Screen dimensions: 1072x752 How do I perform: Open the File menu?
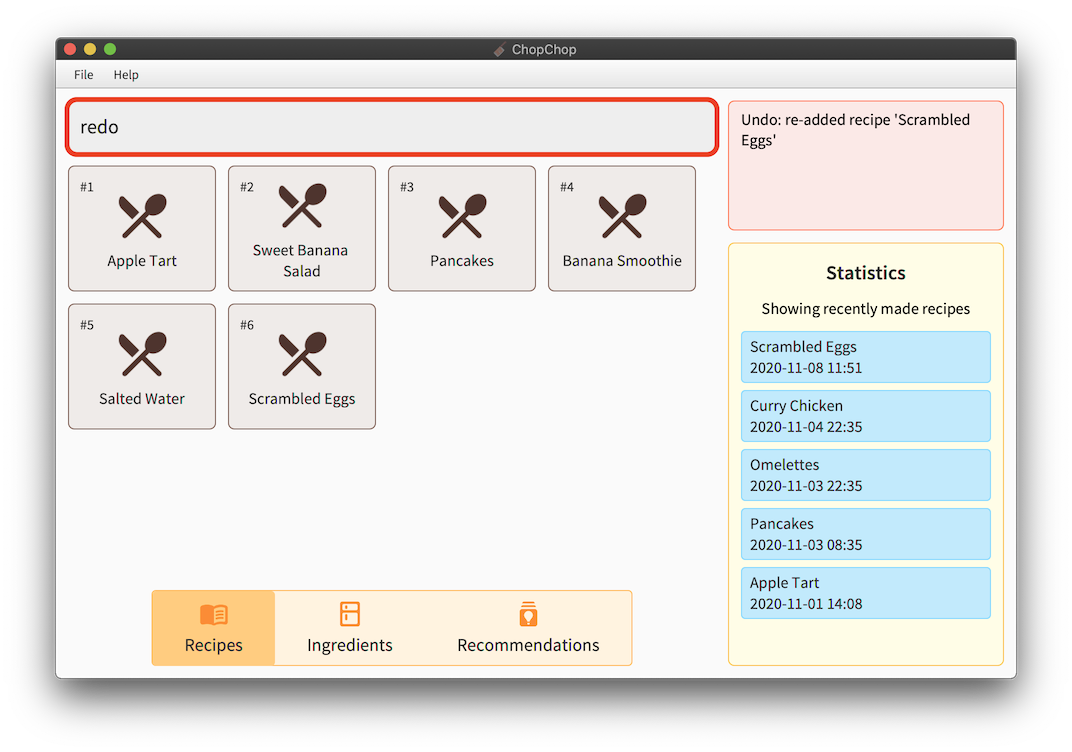tap(83, 75)
